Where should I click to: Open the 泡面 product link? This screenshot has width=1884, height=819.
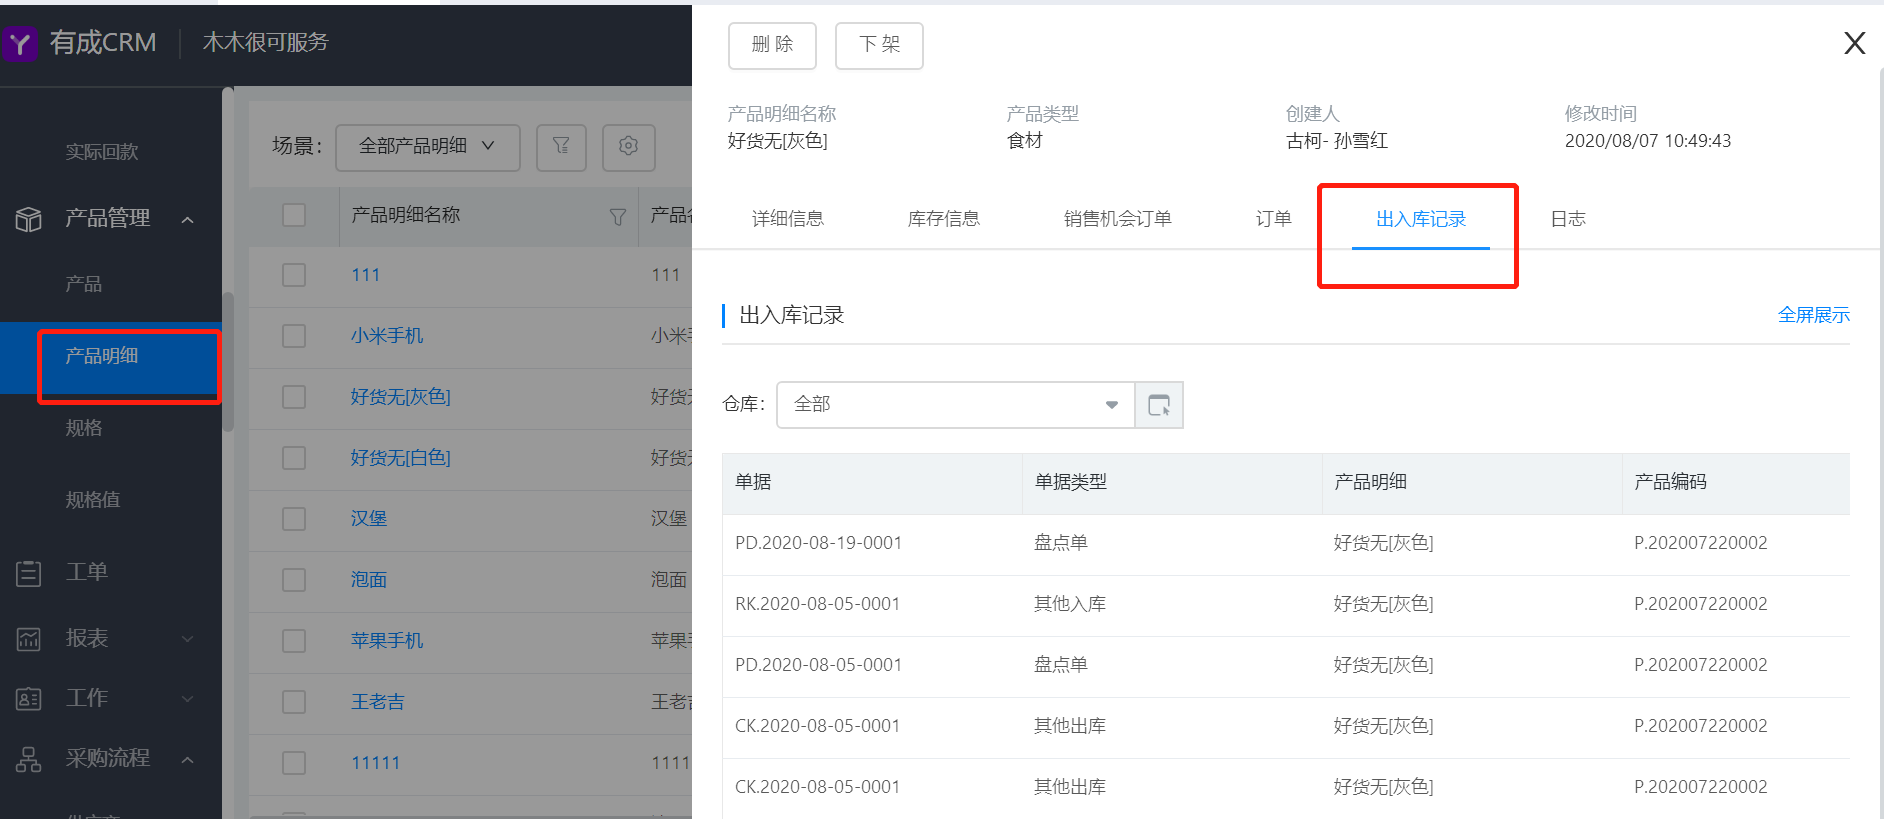pyautogui.click(x=369, y=580)
